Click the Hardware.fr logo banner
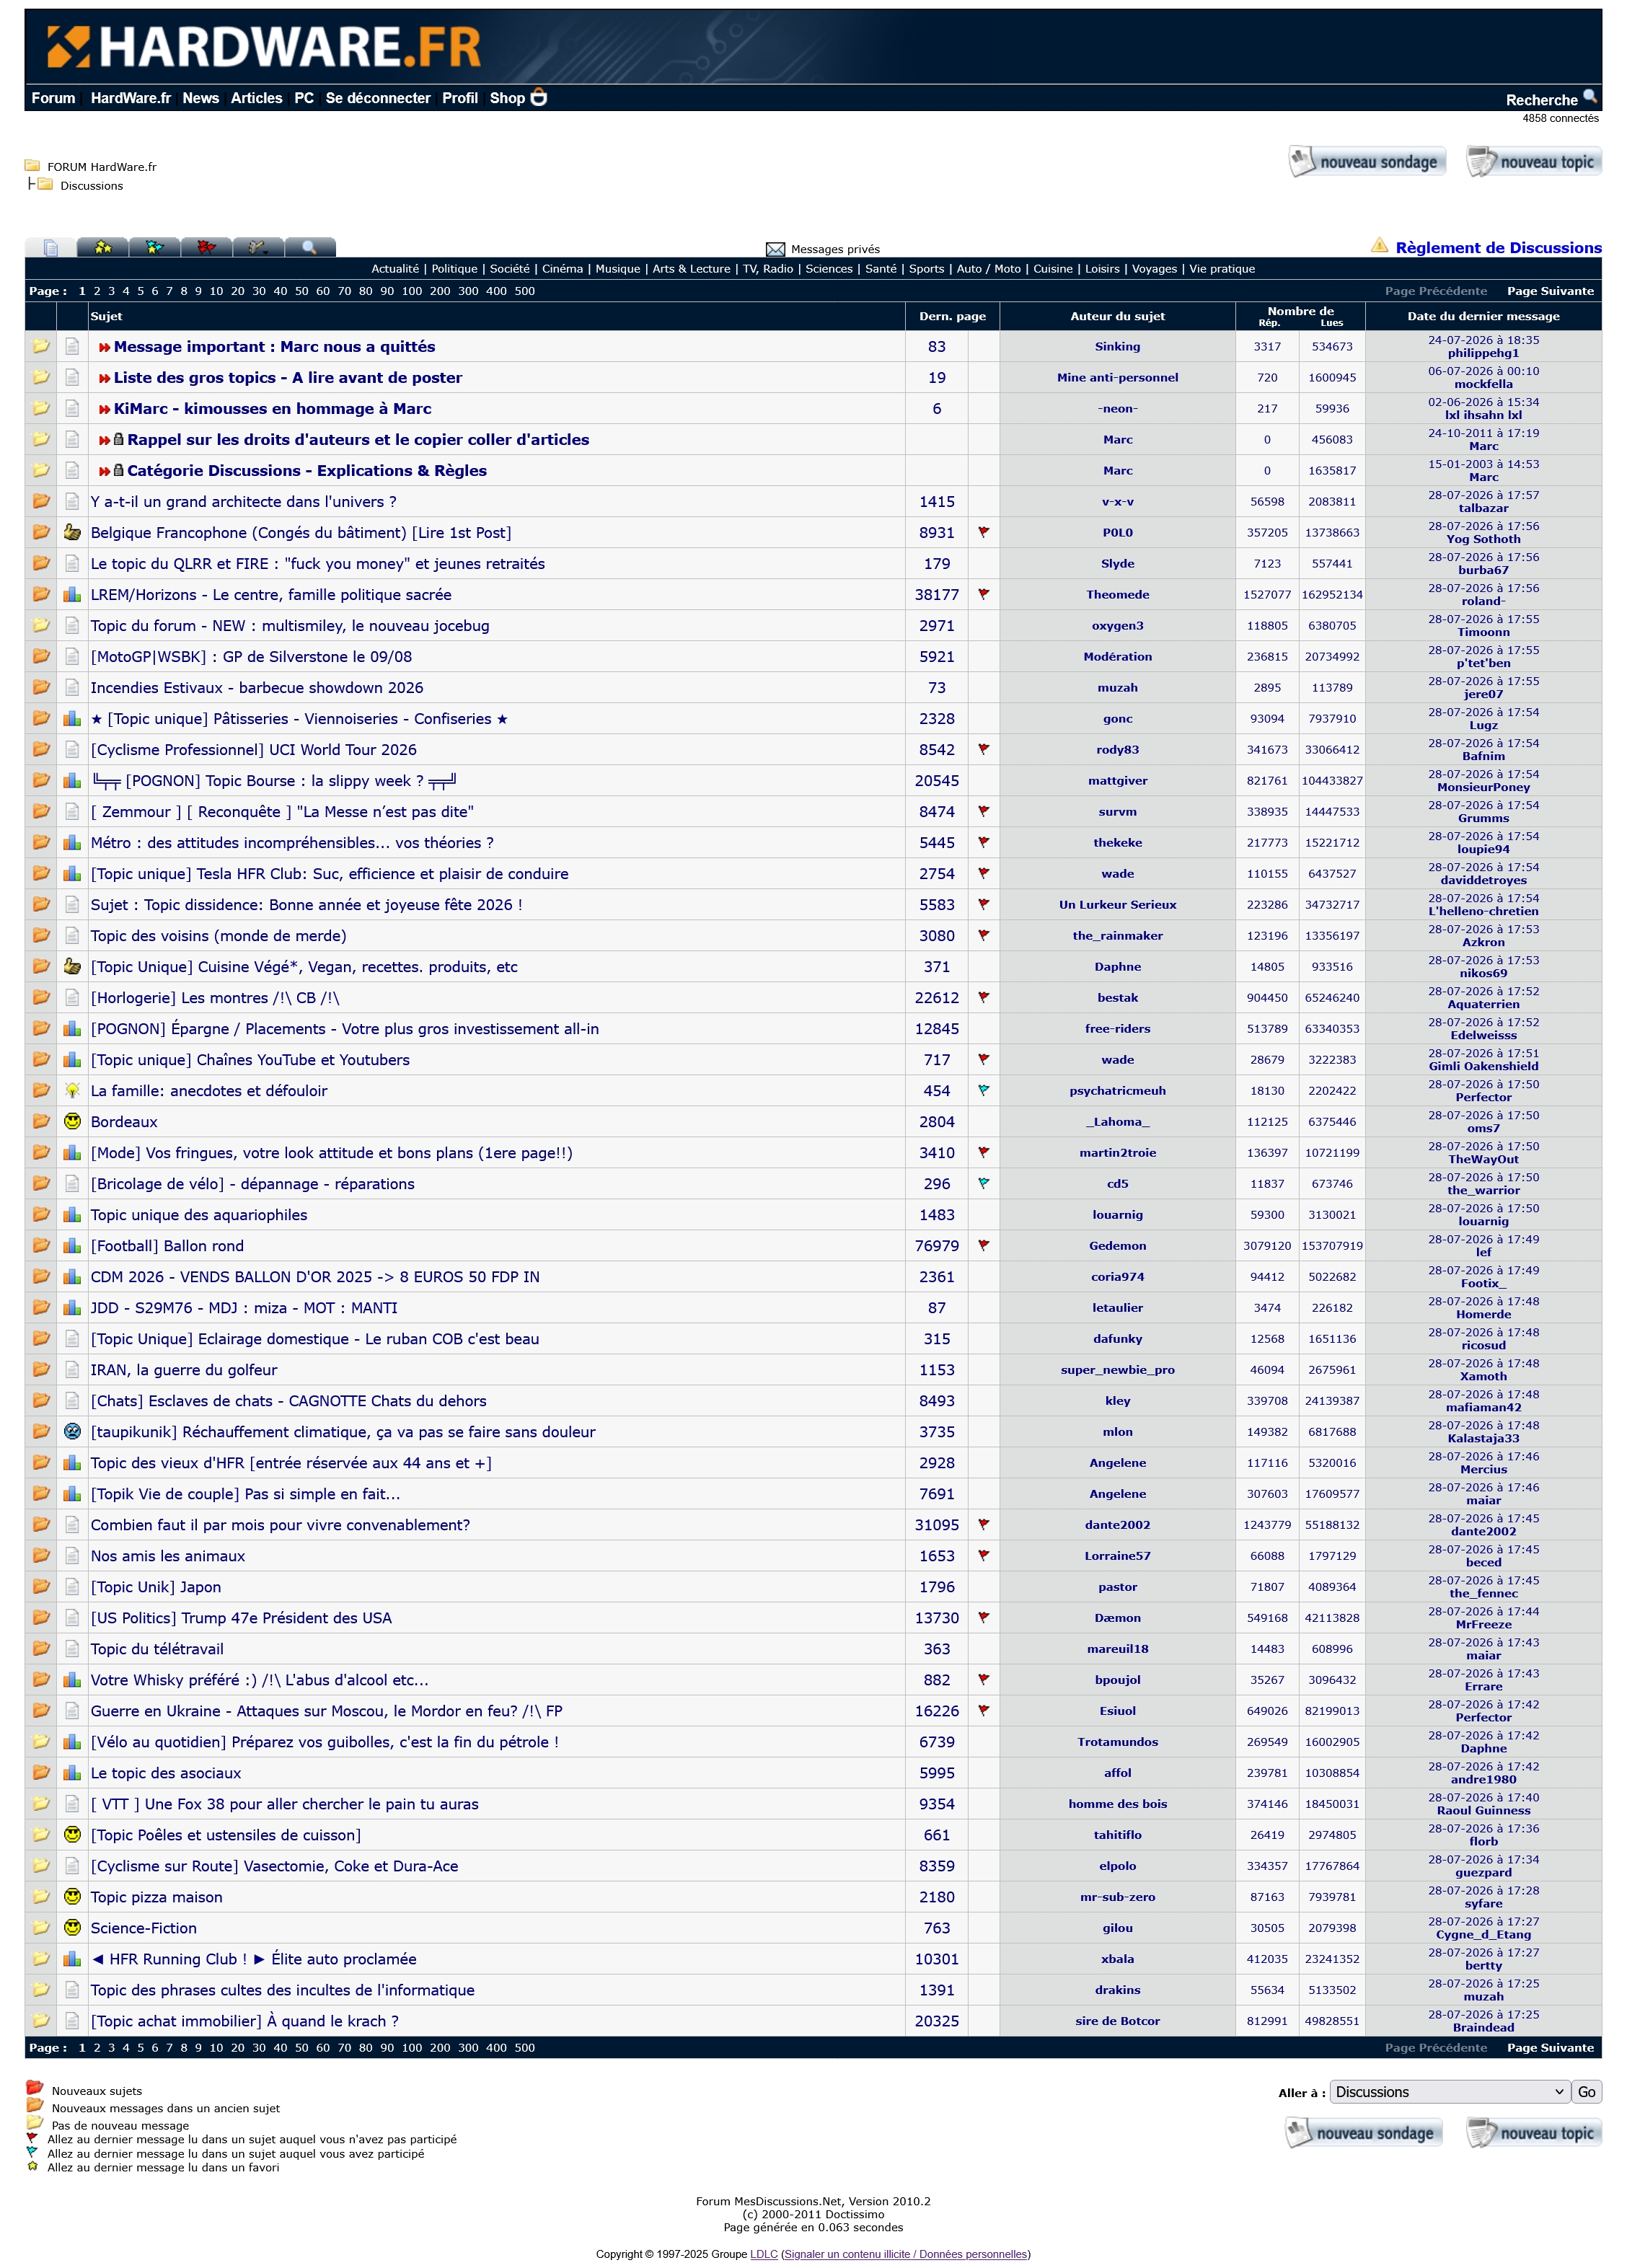 click(264, 47)
